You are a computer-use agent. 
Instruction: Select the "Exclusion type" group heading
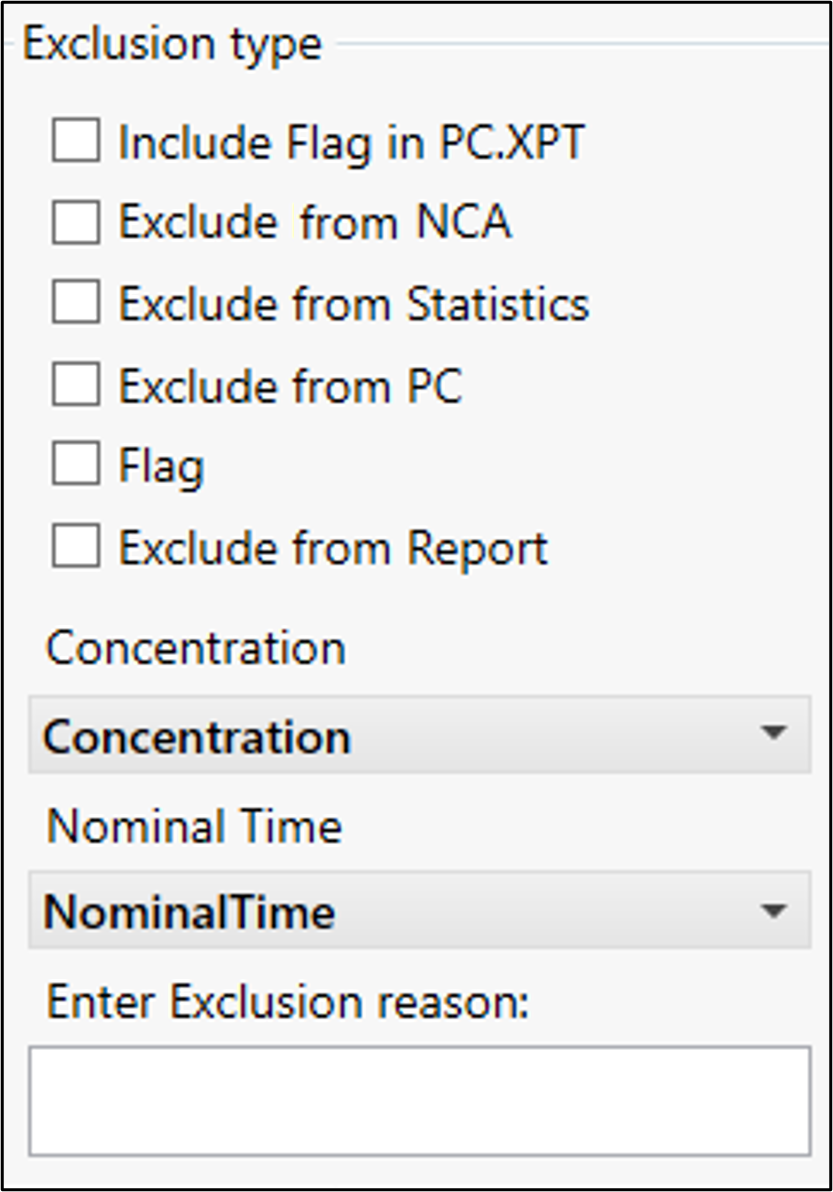(172, 42)
